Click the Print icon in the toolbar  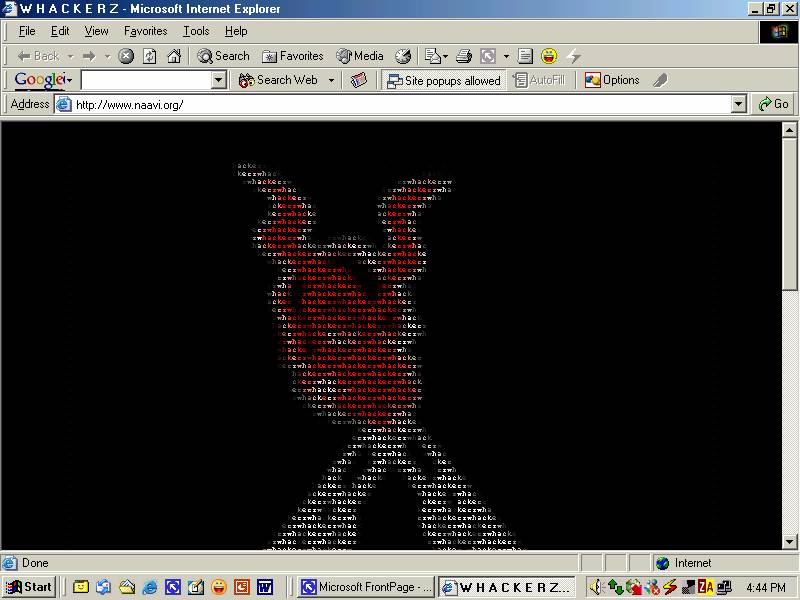[x=464, y=56]
